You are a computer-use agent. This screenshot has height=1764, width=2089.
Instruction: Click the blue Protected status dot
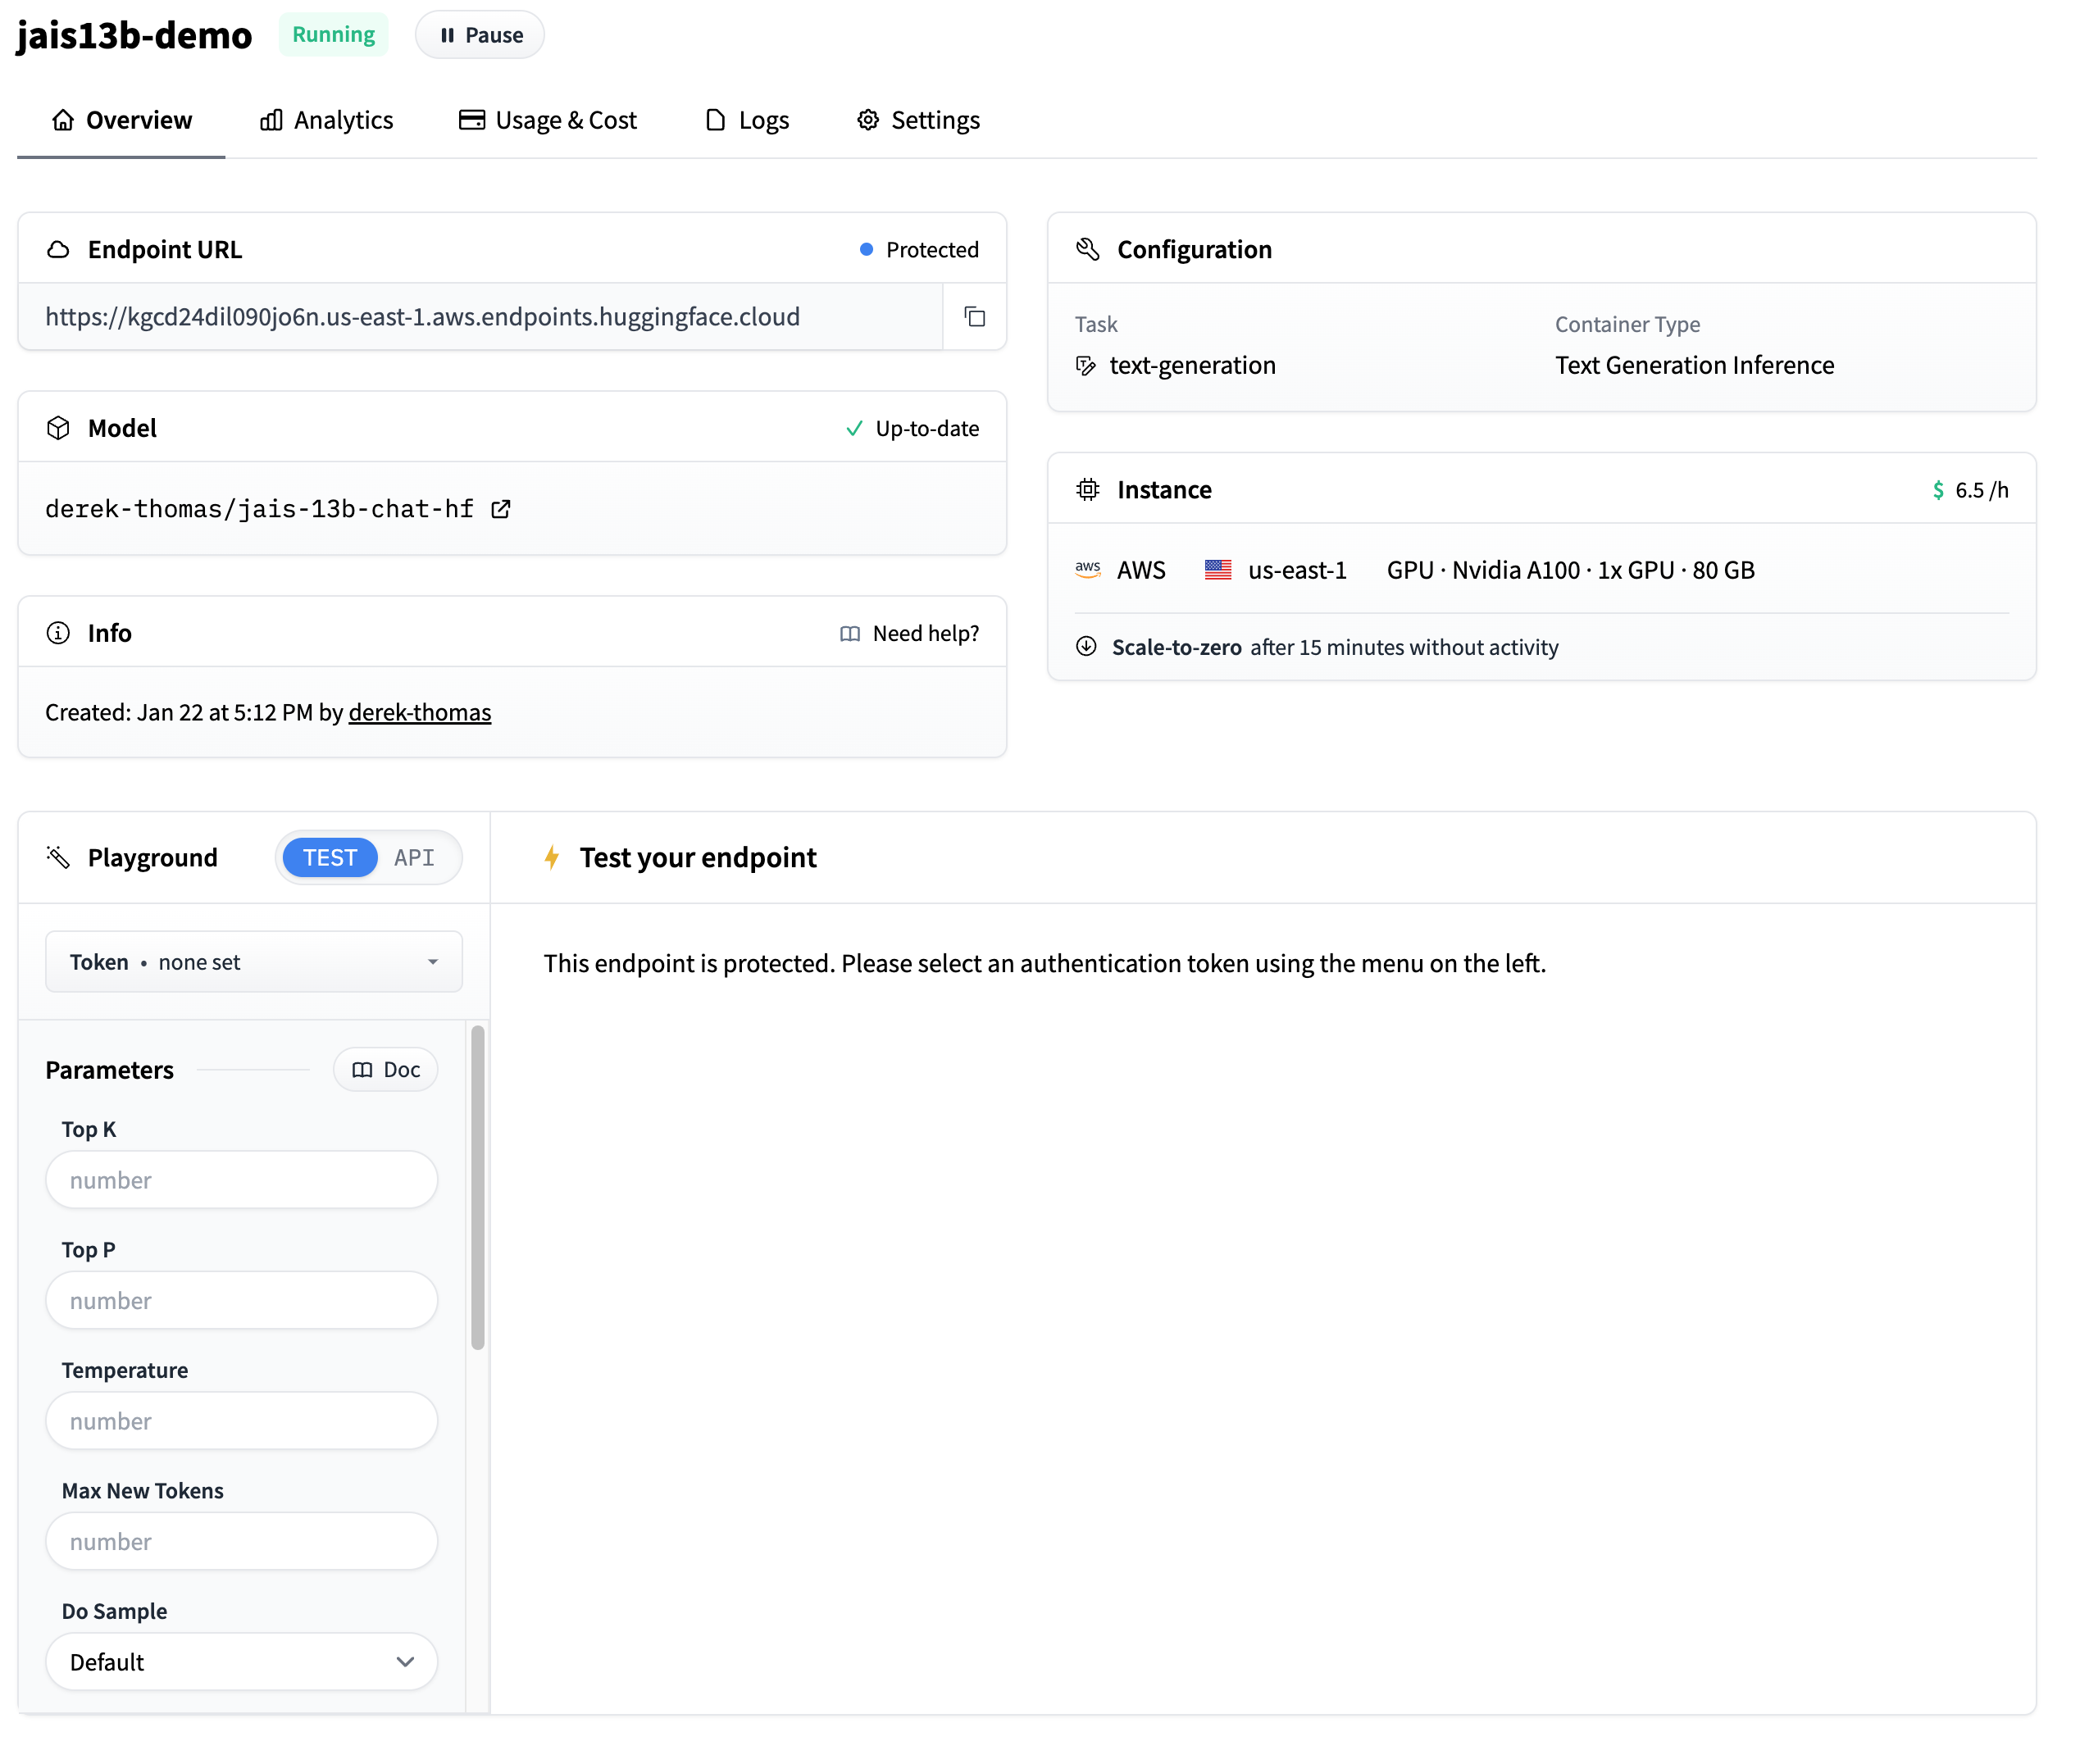click(x=866, y=249)
